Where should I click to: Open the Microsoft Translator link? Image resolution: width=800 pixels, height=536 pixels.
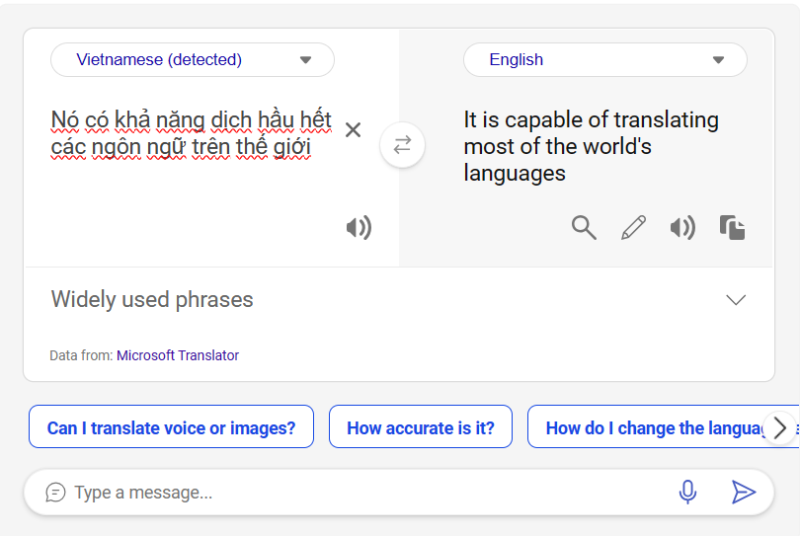coord(178,355)
